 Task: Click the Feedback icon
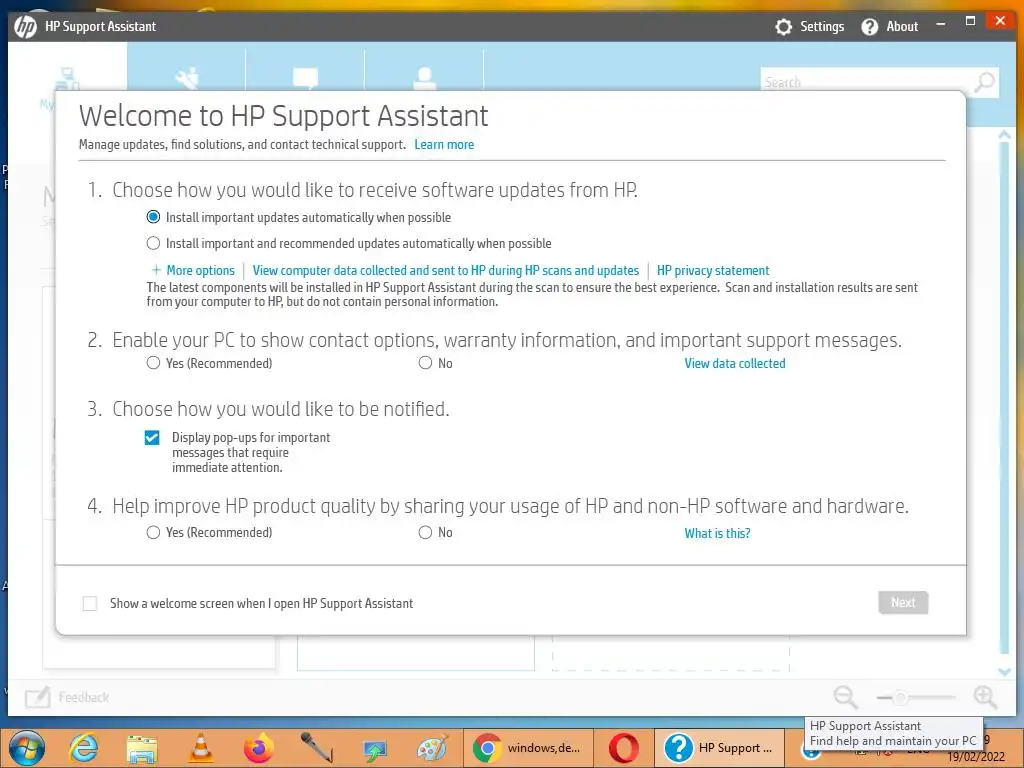pos(38,697)
